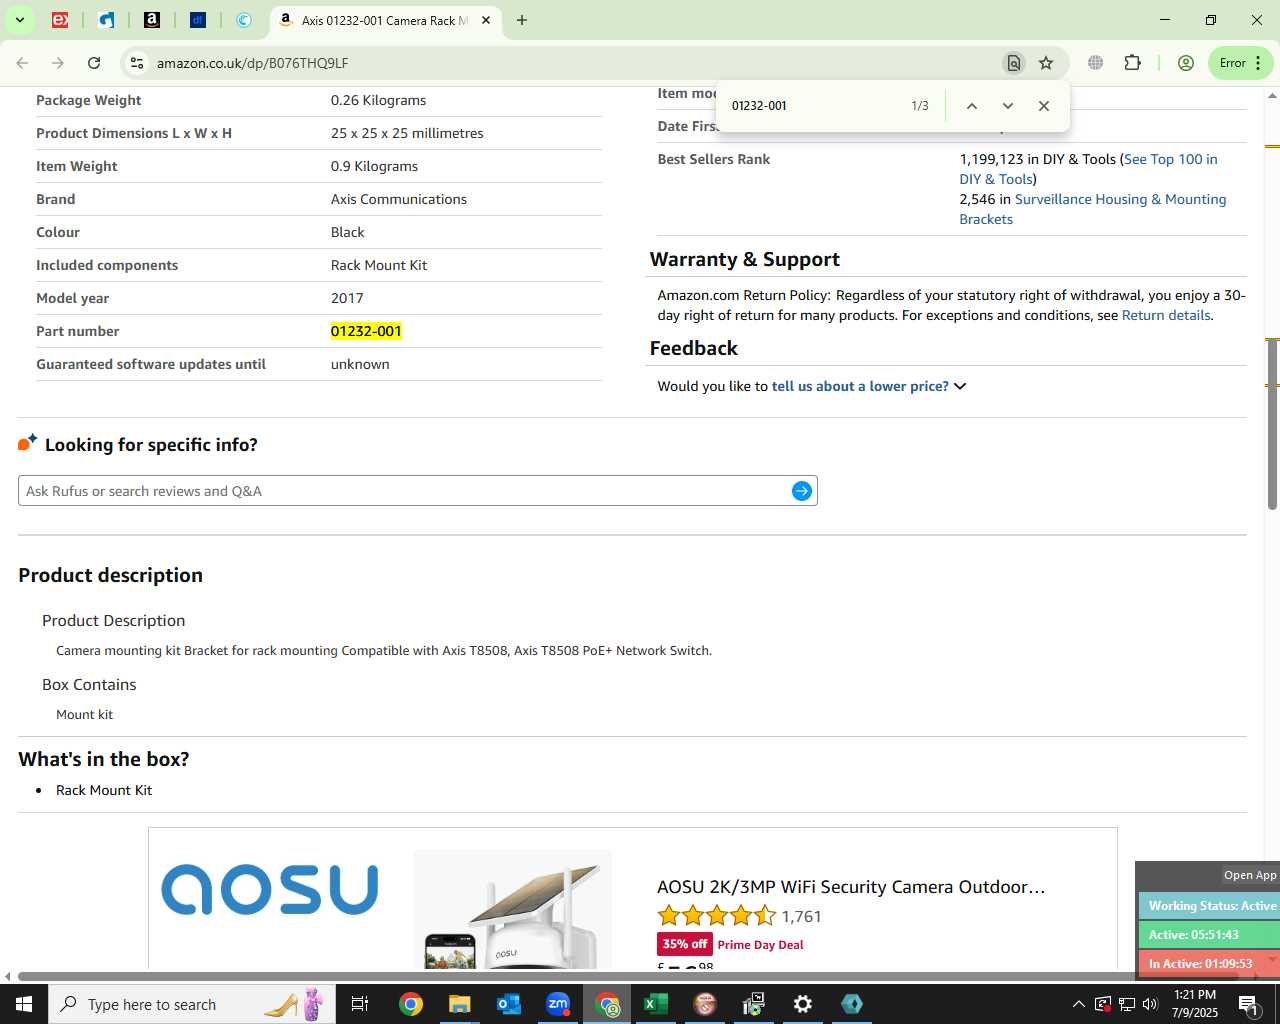This screenshot has width=1280, height=1024.
Task: Expand the tab search dropdown
Action: [x=19, y=20]
